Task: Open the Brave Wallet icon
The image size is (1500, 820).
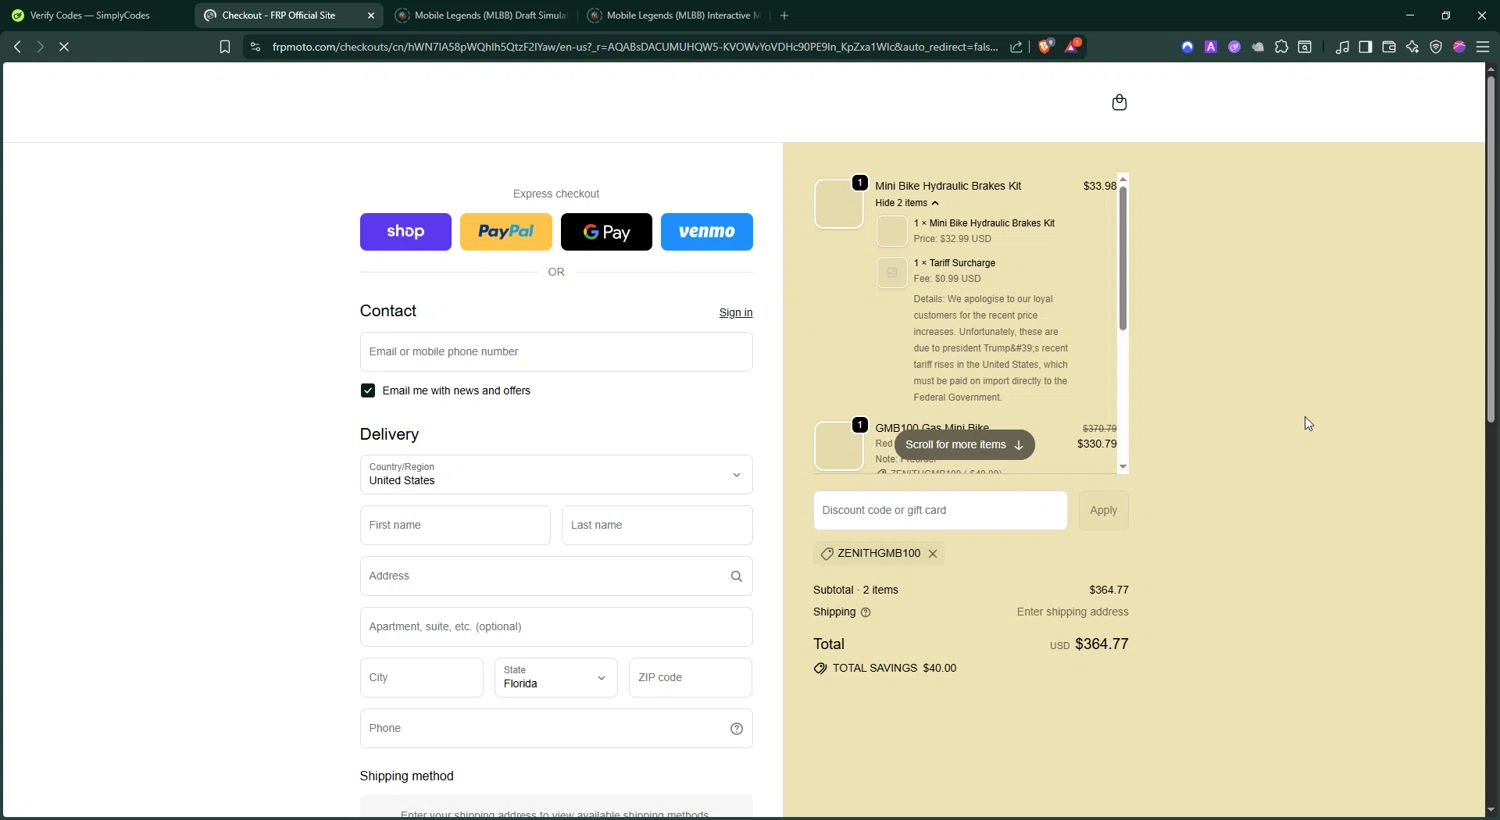Action: coord(1389,47)
